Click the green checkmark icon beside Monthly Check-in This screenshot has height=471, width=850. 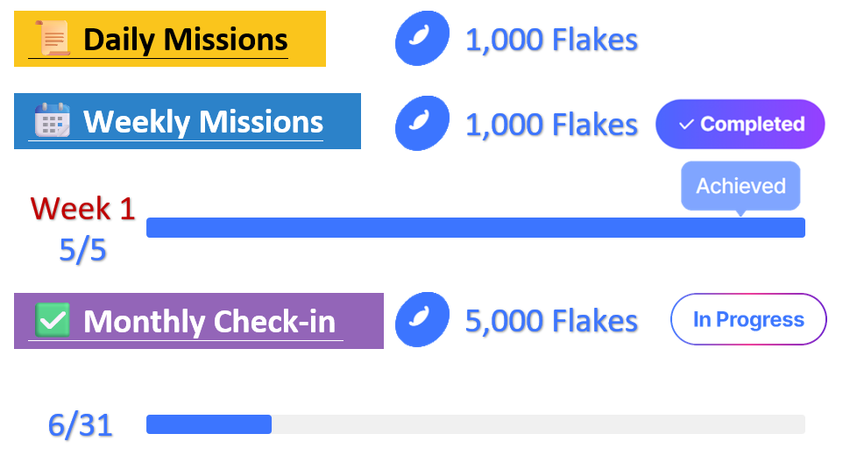tap(52, 321)
